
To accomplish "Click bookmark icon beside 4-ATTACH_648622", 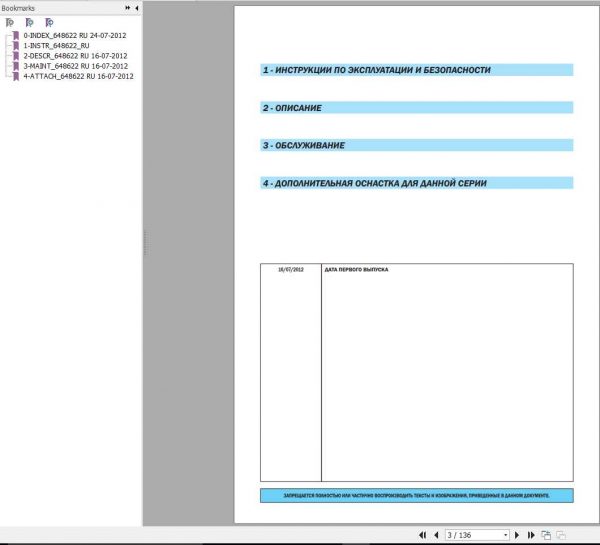I will (16, 77).
